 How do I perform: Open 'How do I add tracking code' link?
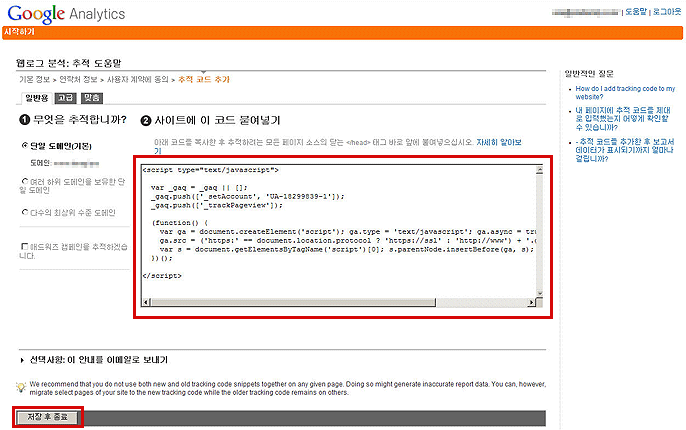pos(625,93)
